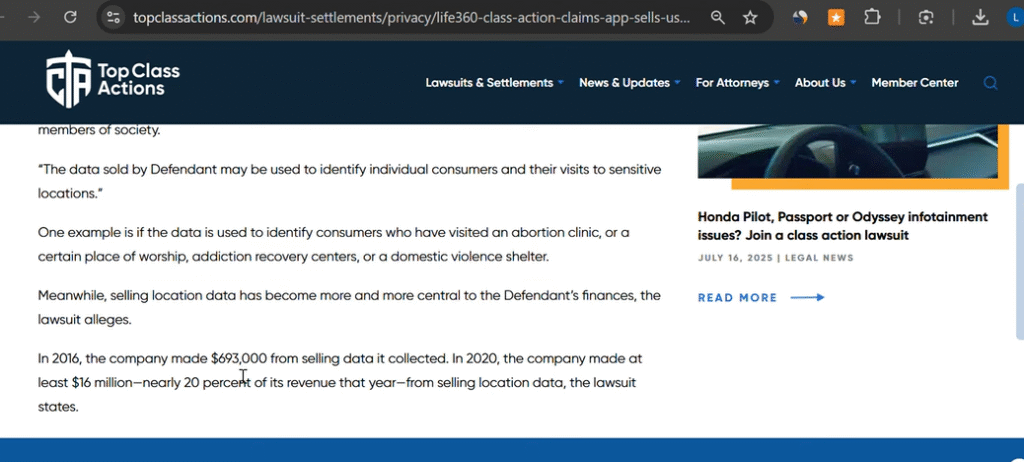Click the site search magnifier icon
1024x462 pixels.
pos(990,83)
